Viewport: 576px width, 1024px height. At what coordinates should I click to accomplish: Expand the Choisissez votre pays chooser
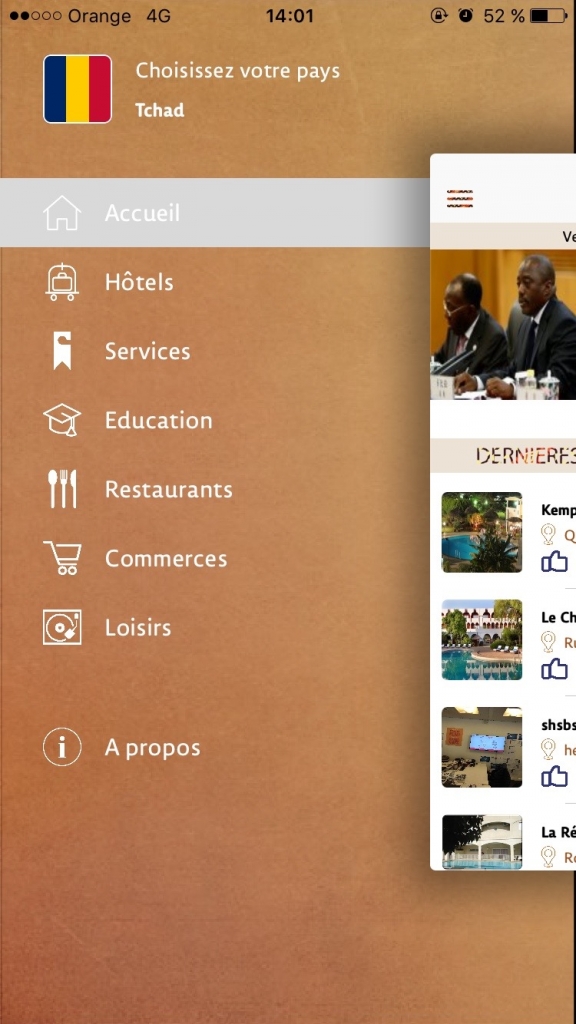pyautogui.click(x=238, y=71)
